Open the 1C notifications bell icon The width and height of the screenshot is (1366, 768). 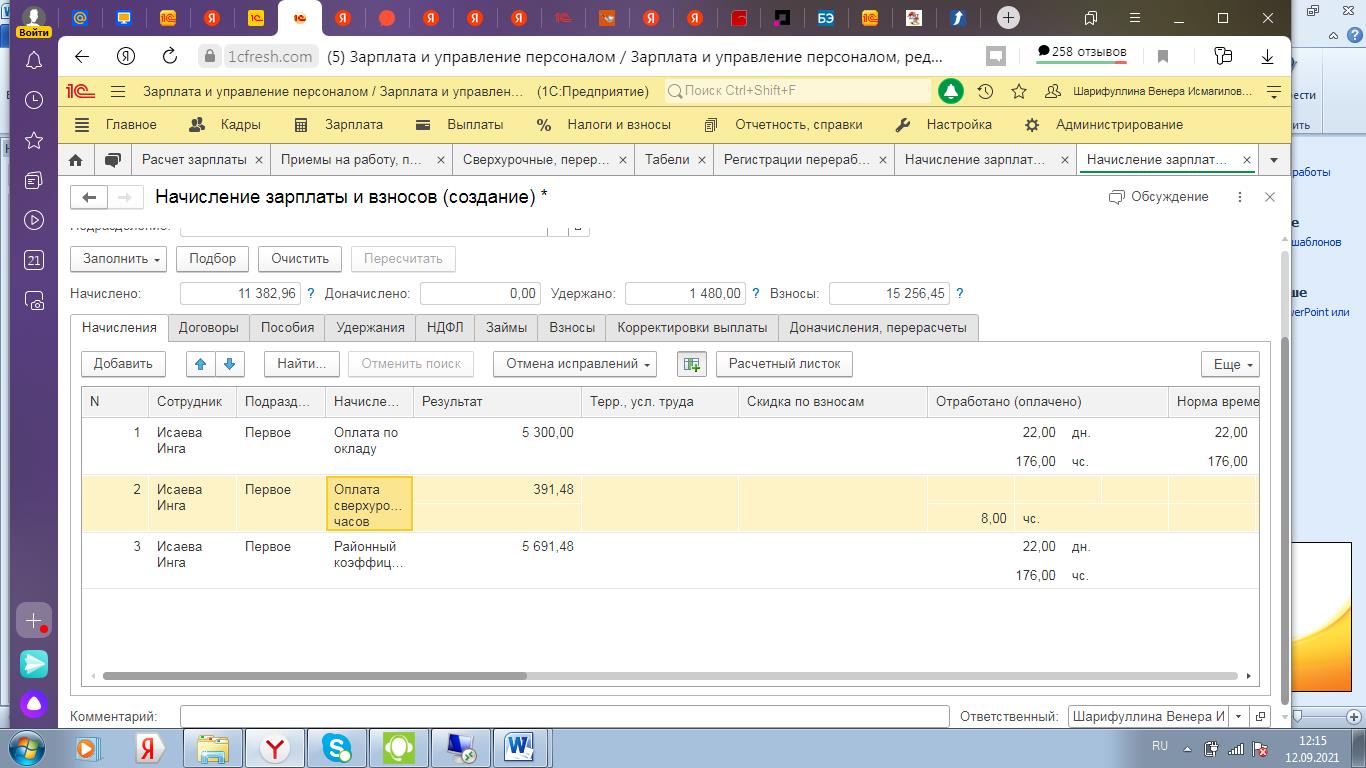tap(950, 91)
